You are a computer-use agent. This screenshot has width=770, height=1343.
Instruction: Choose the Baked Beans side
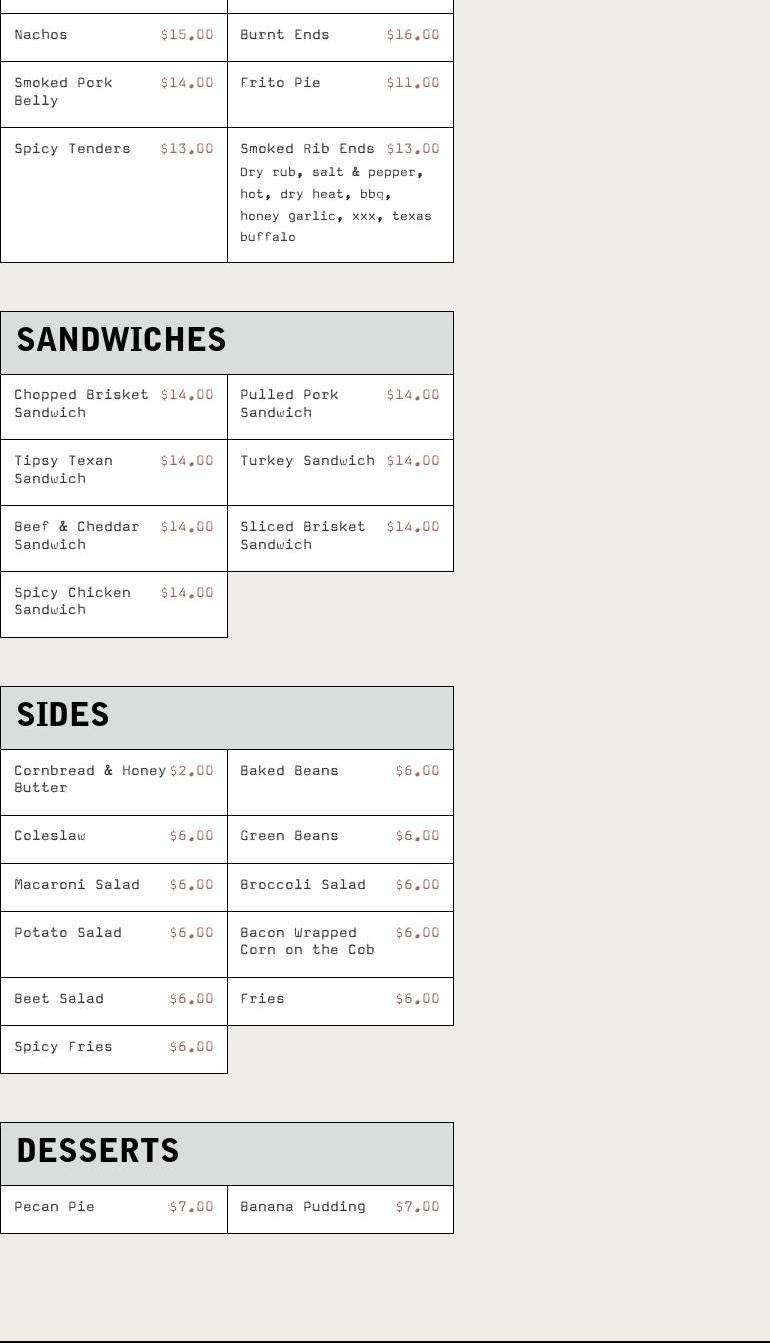point(289,771)
